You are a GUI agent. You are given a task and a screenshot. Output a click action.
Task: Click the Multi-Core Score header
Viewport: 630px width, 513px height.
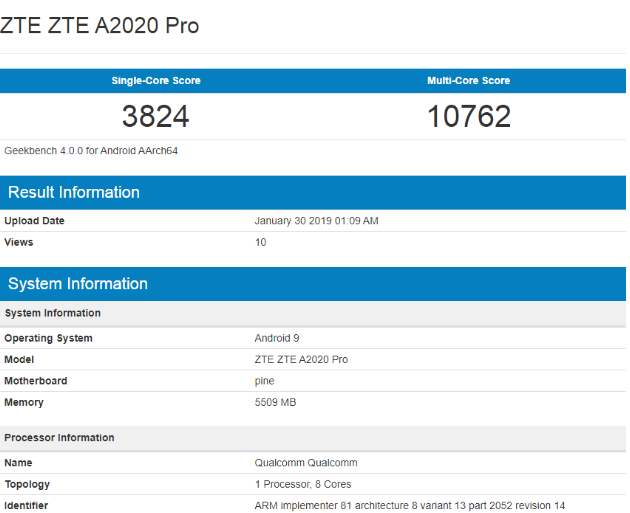click(468, 81)
